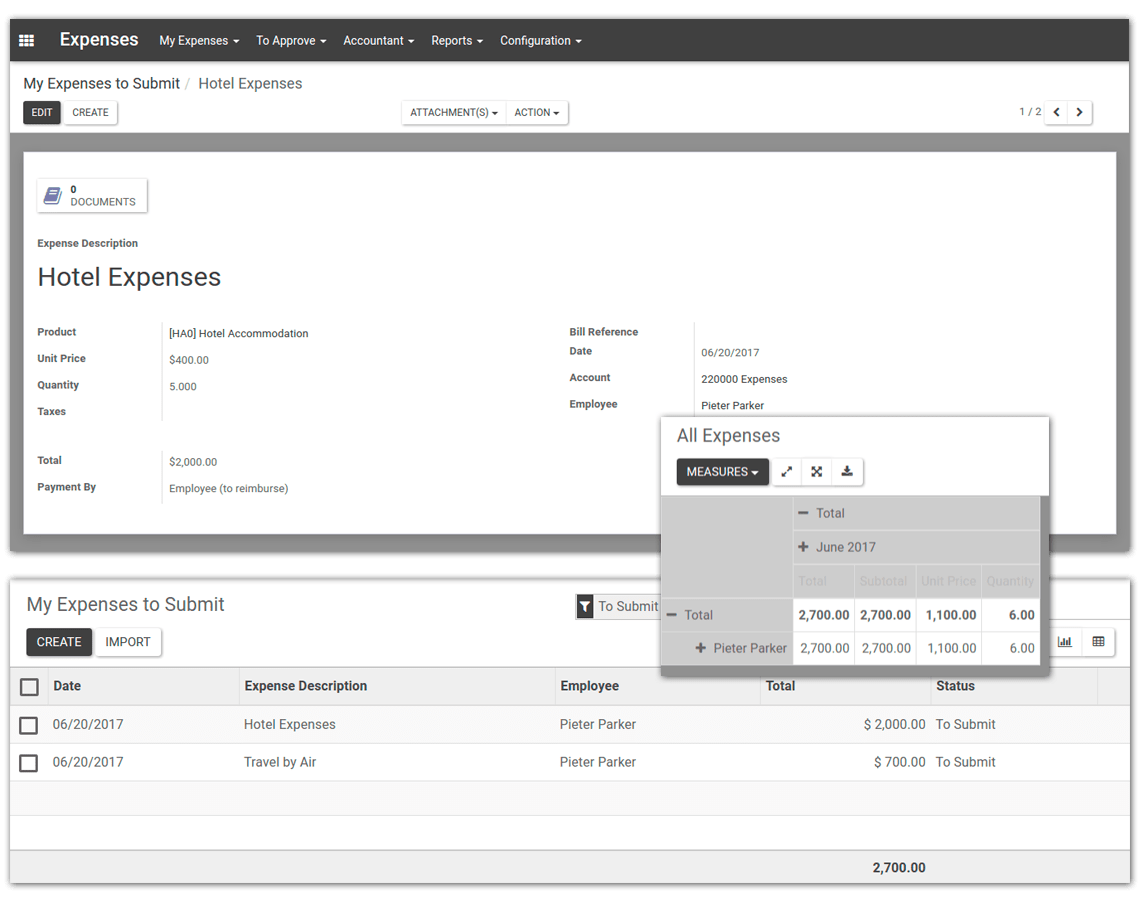Screen dimensions: 1140x900
Task: Switch to the pivot table view
Action: (x=1098, y=642)
